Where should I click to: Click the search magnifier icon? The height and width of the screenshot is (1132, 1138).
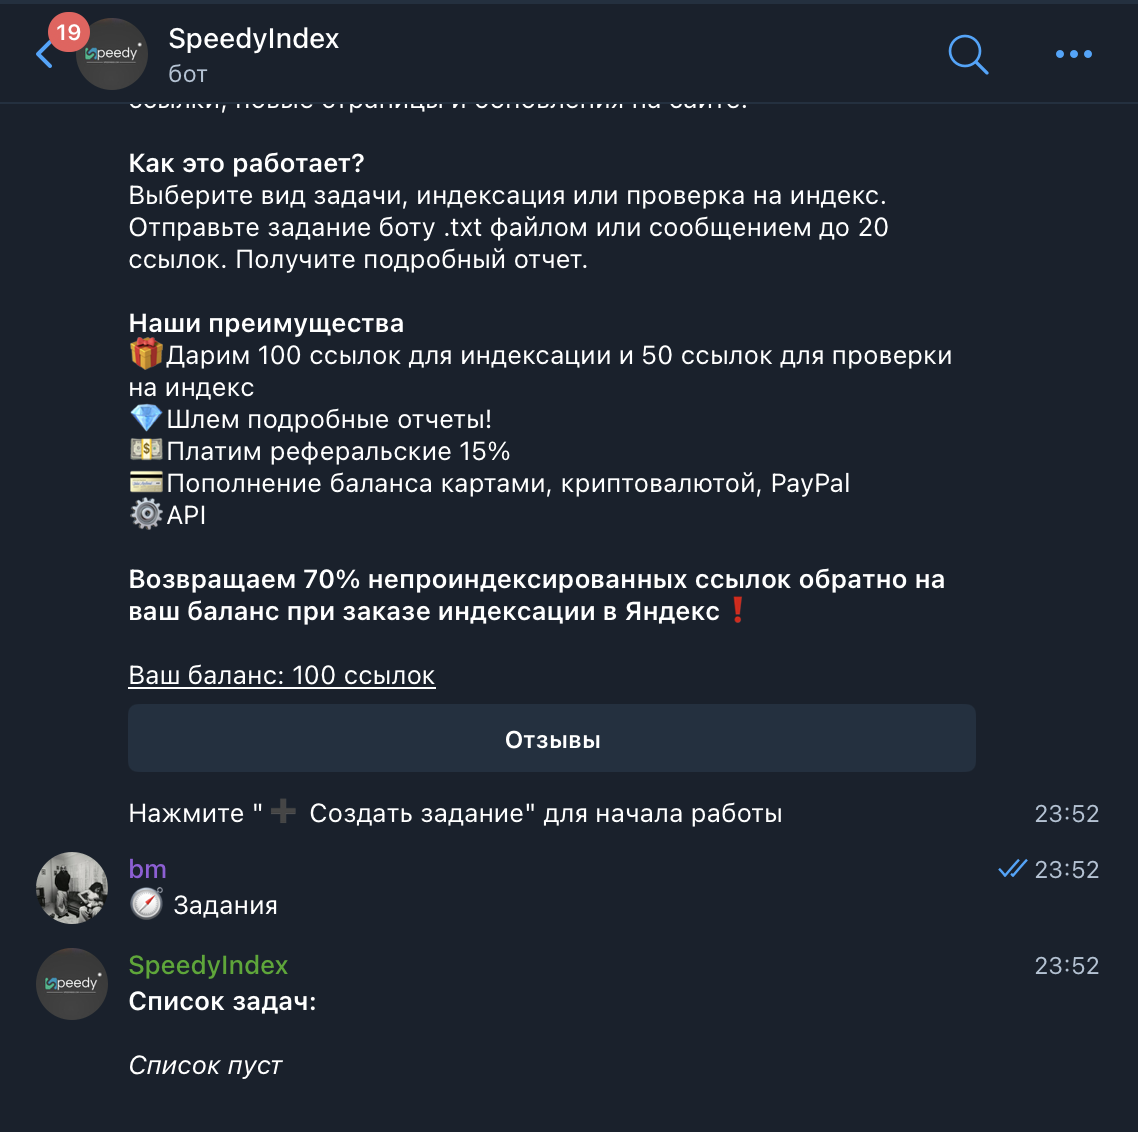[x=968, y=54]
